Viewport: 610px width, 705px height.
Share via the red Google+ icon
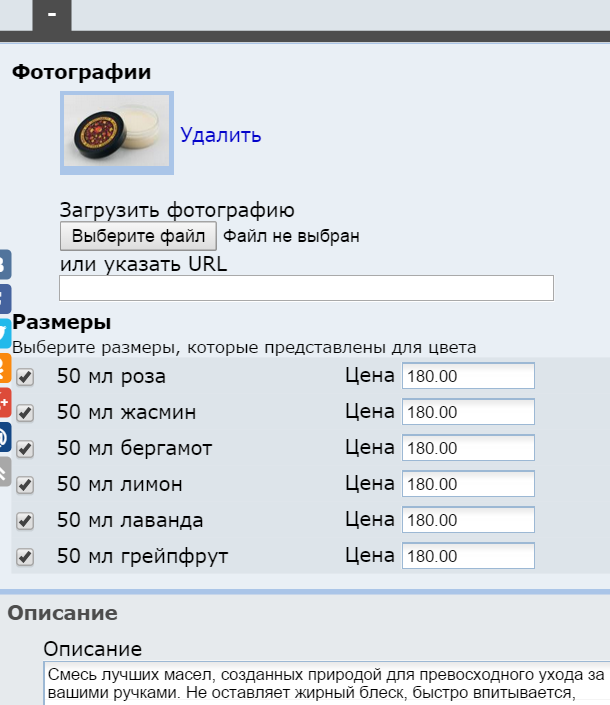coord(5,402)
